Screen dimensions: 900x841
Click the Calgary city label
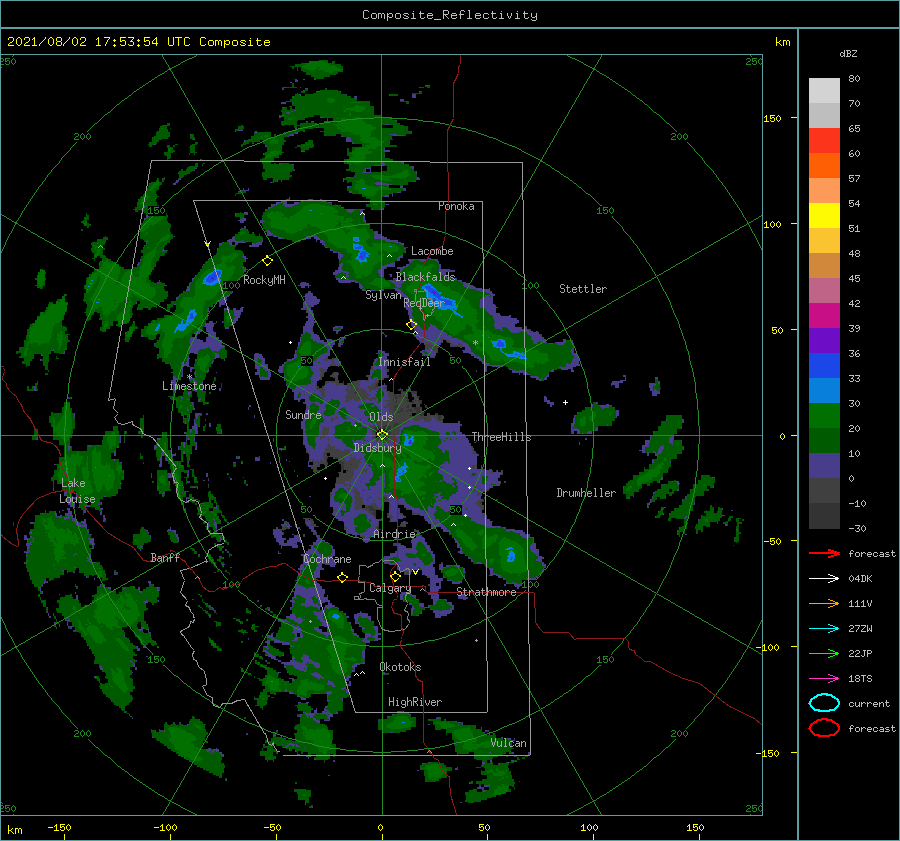390,588
